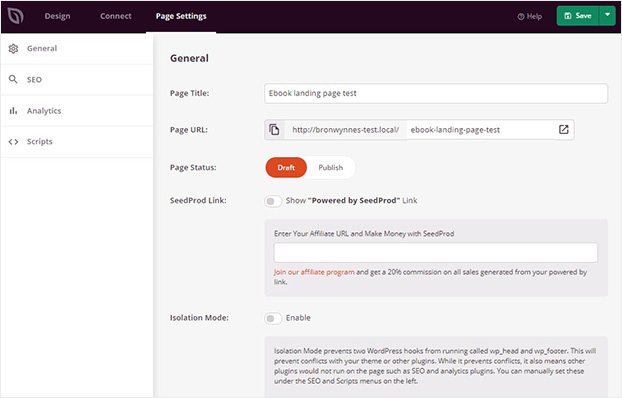Viewport: 622px width, 398px height.
Task: Go to Analytics settings
Action: (x=77, y=111)
